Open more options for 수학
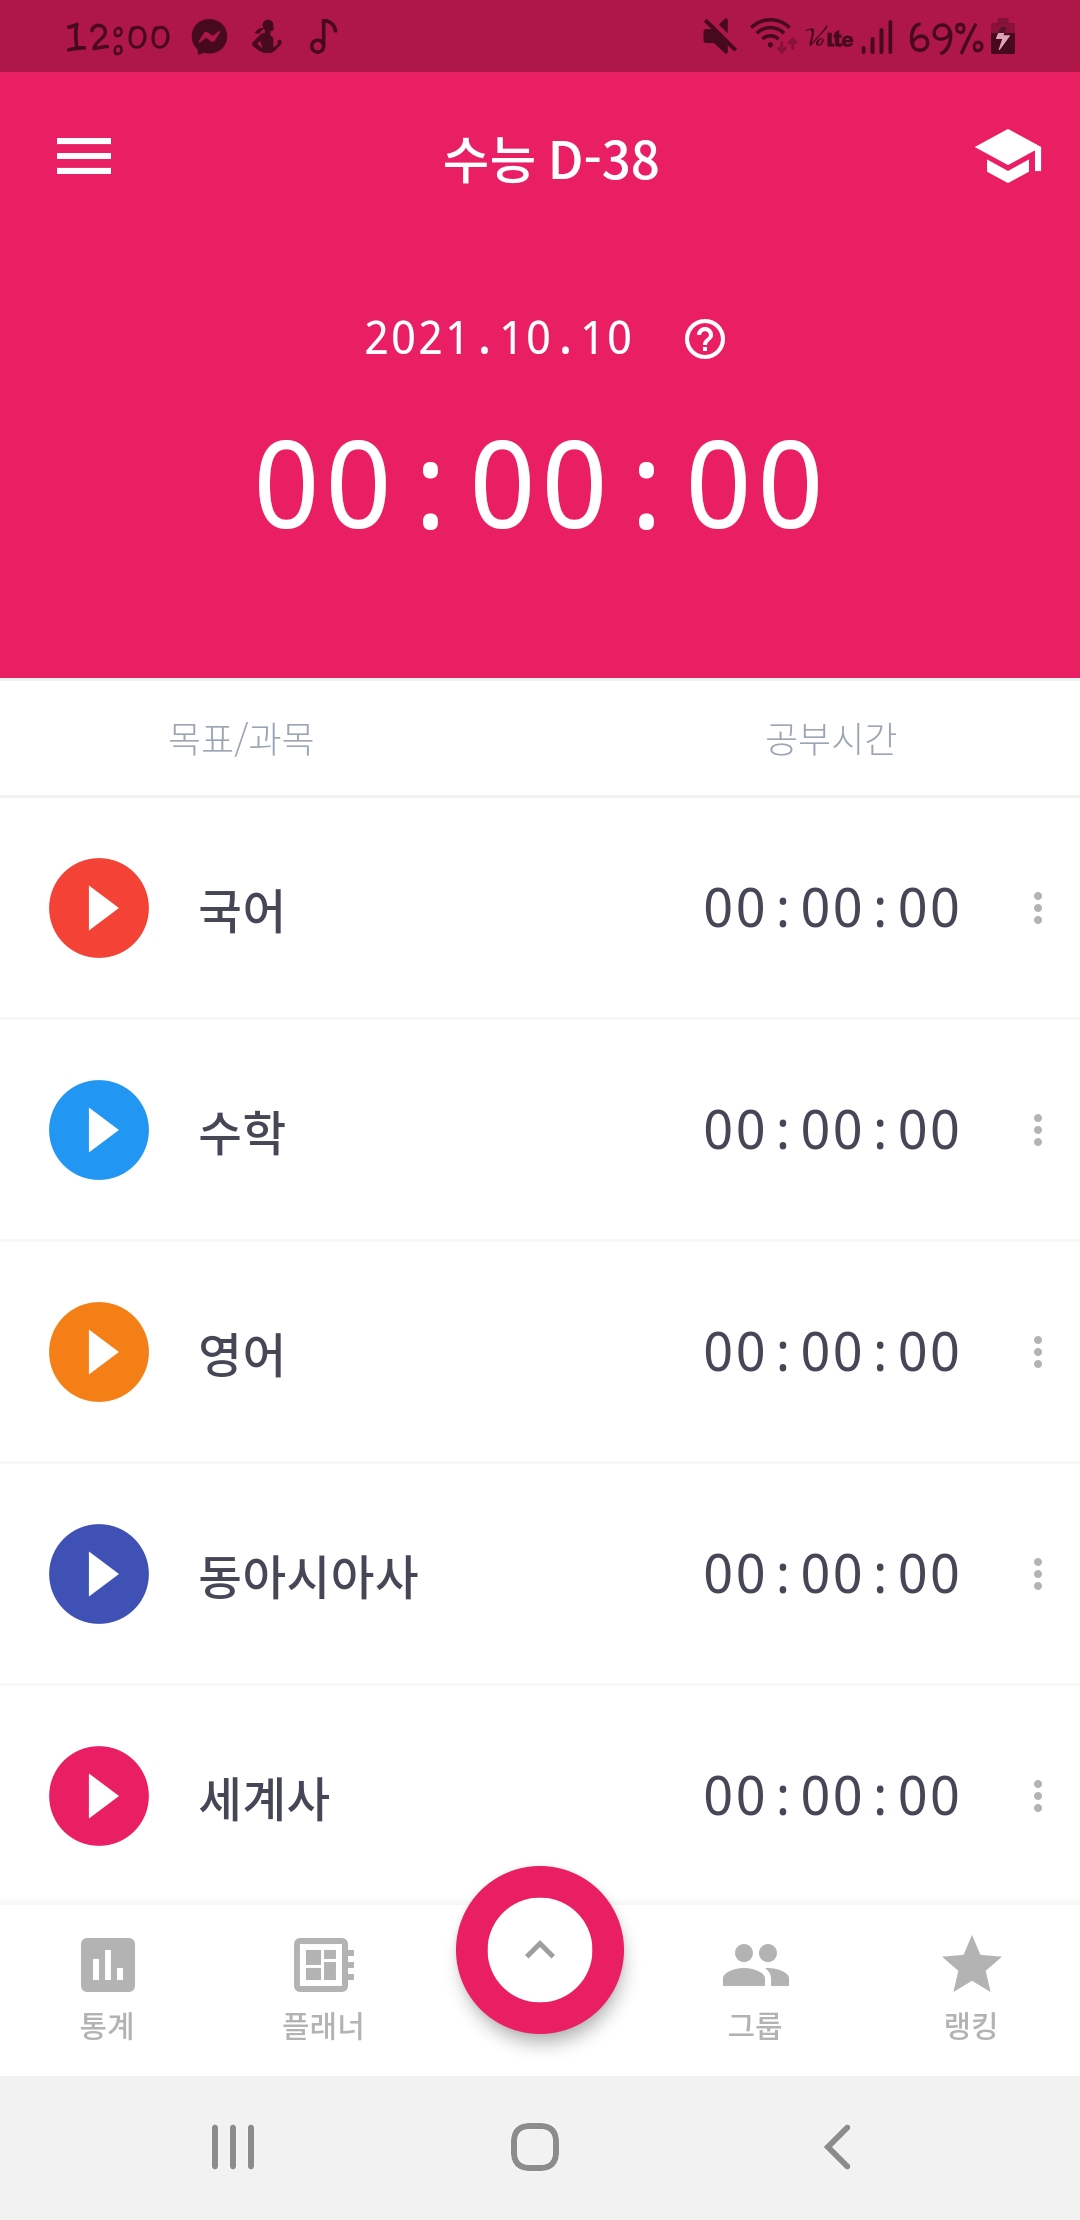 1038,1130
